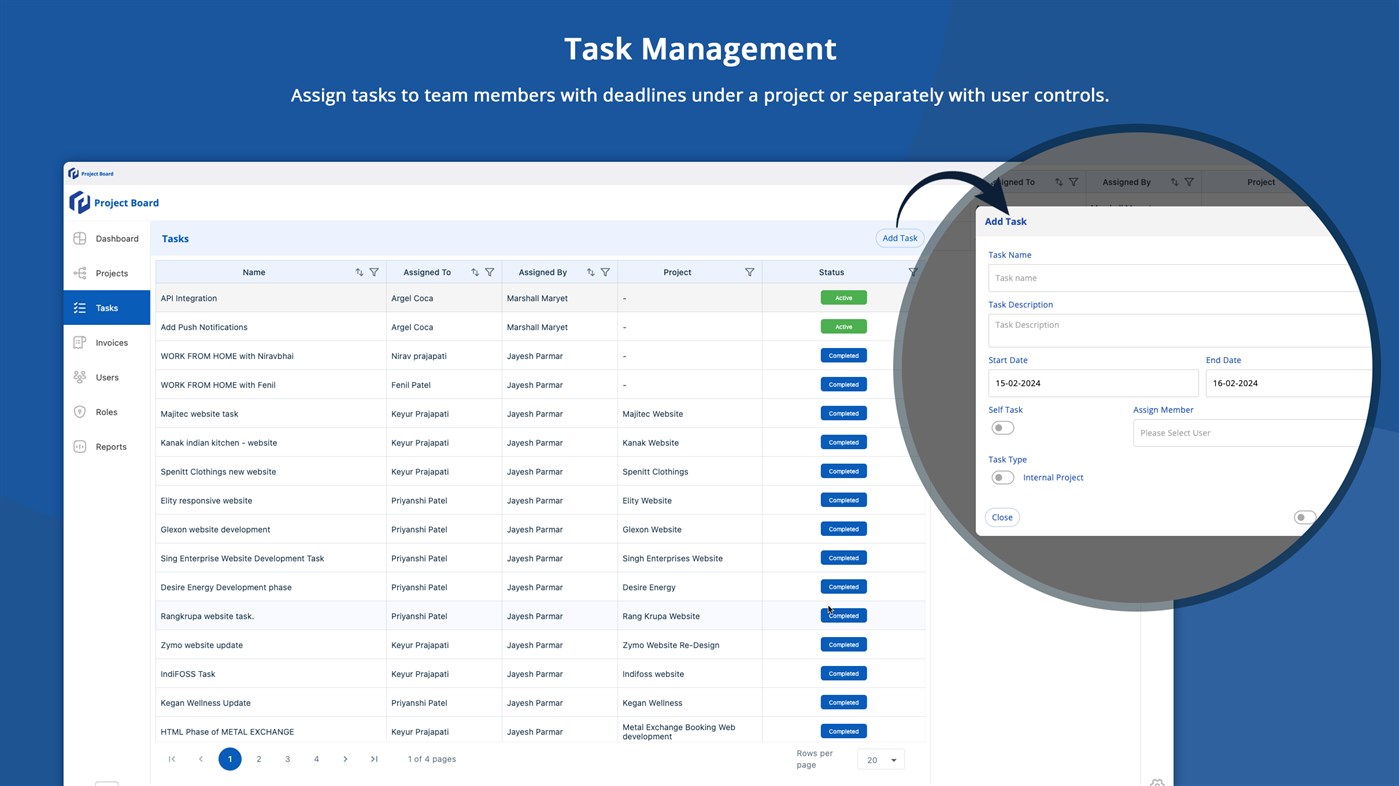Open the rows per page dropdown
The image size is (1399, 786).
tap(881, 760)
